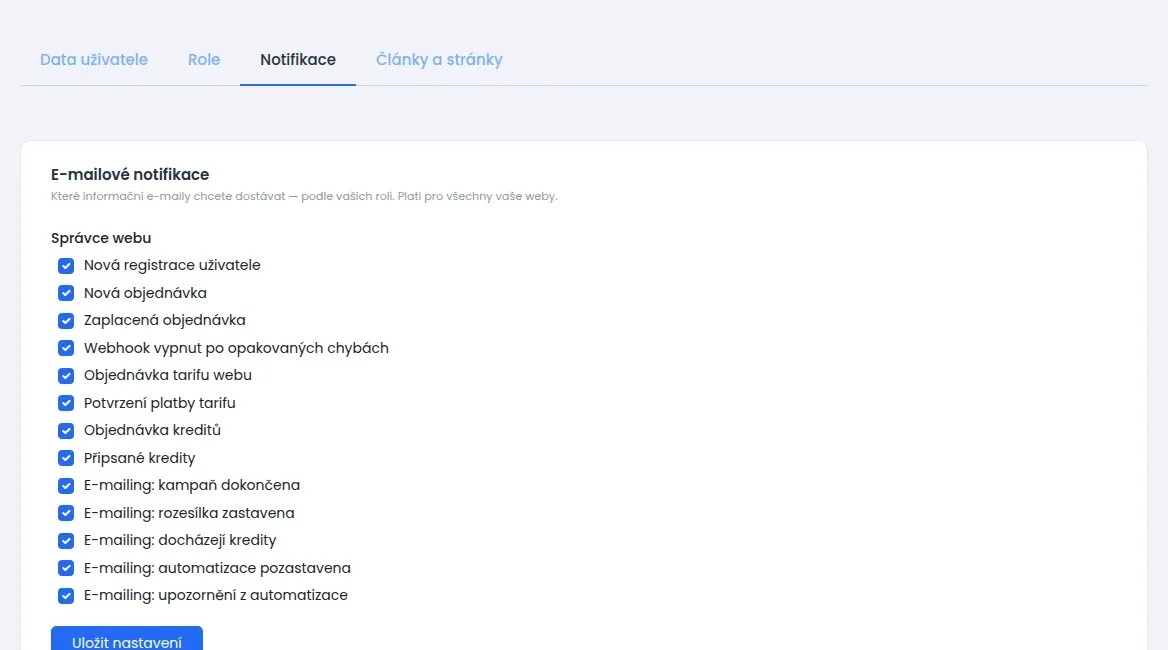This screenshot has width=1168, height=650.
Task: Toggle Objednávka tarifu webu checkbox
Action: click(66, 376)
